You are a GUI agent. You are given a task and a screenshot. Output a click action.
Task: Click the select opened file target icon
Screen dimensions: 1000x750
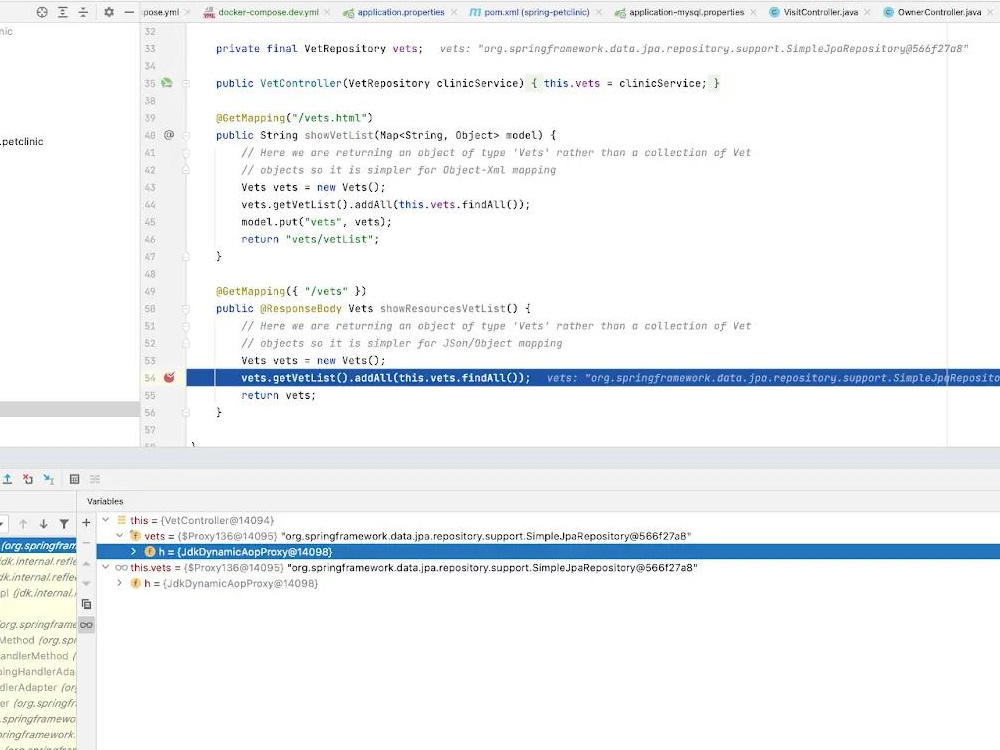(42, 12)
